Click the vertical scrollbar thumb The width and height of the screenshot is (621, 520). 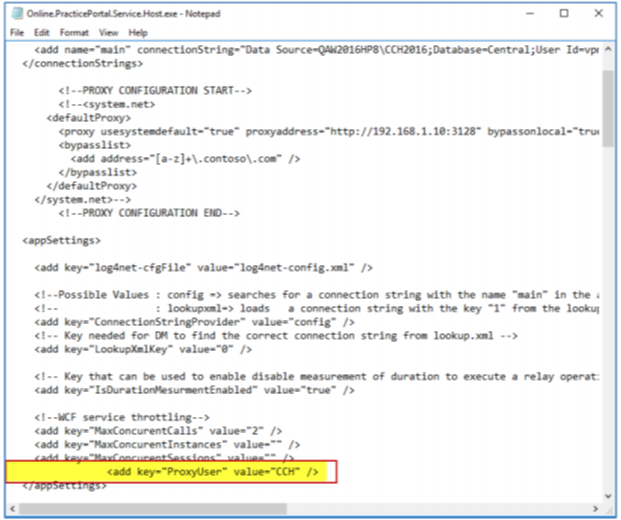[608, 109]
